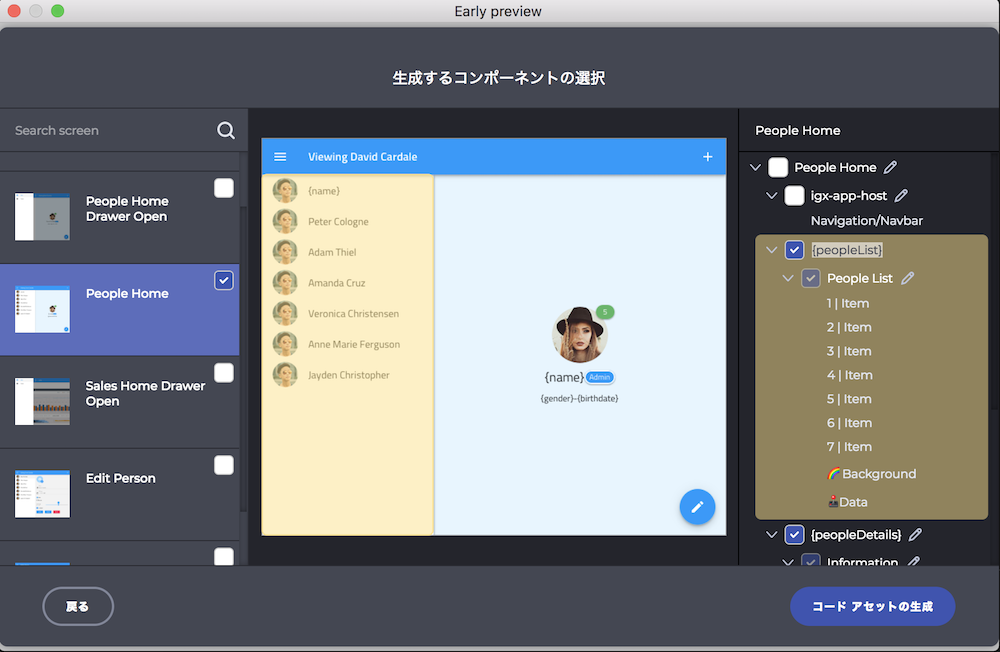
Task: Click the blue pencil edit floating button
Action: (697, 507)
